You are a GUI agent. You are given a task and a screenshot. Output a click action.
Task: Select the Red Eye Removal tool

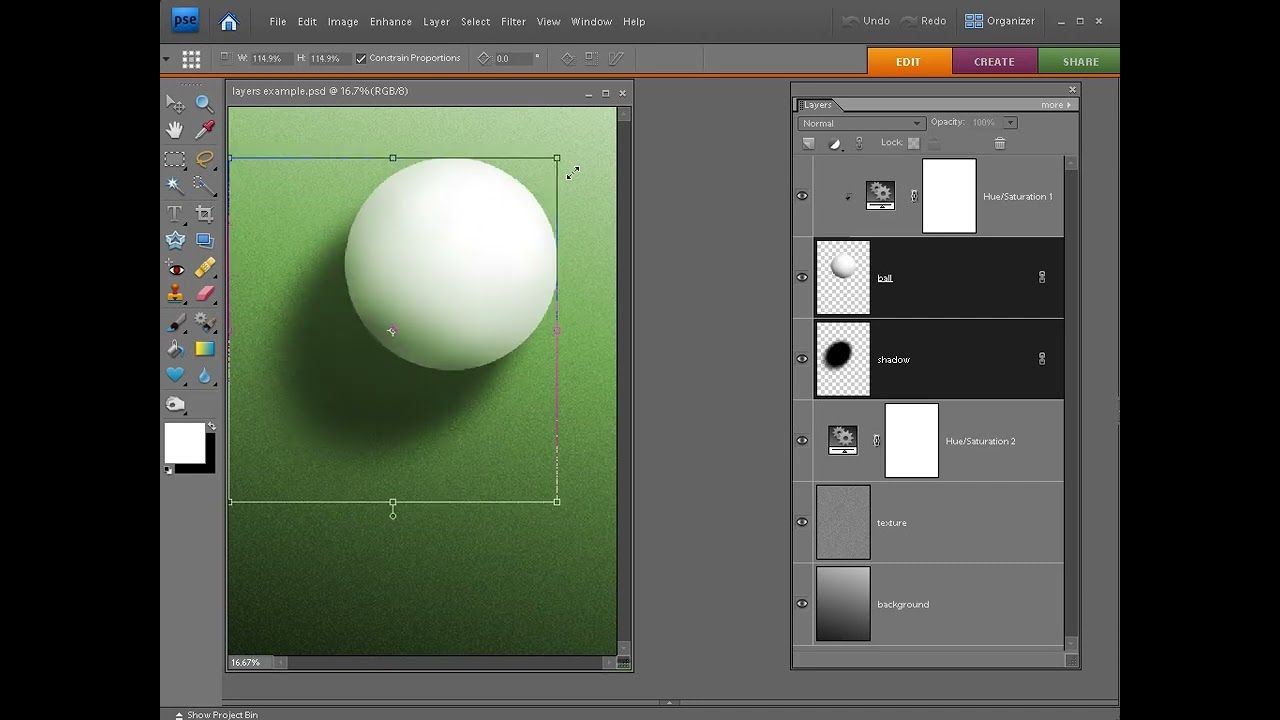tap(175, 269)
